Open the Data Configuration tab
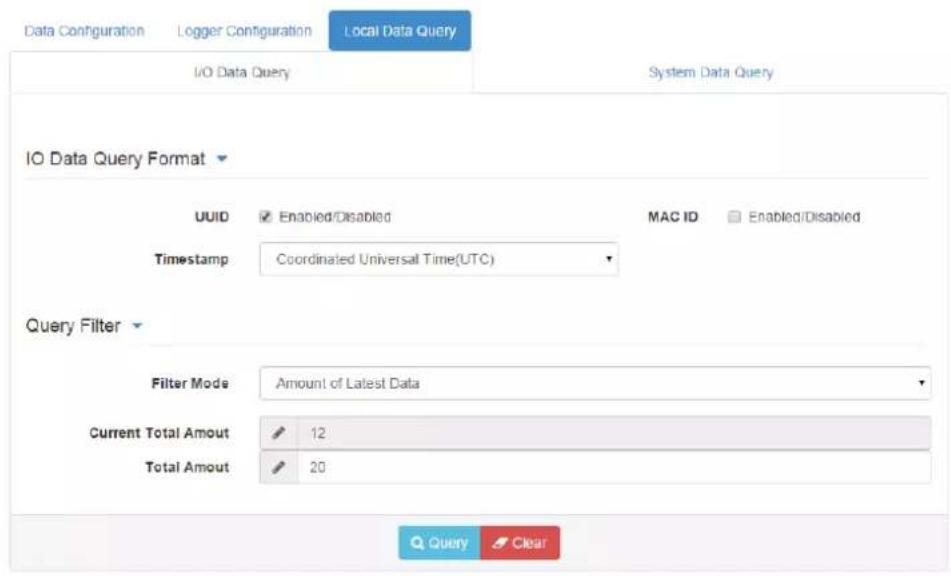951x576 pixels. (x=84, y=31)
